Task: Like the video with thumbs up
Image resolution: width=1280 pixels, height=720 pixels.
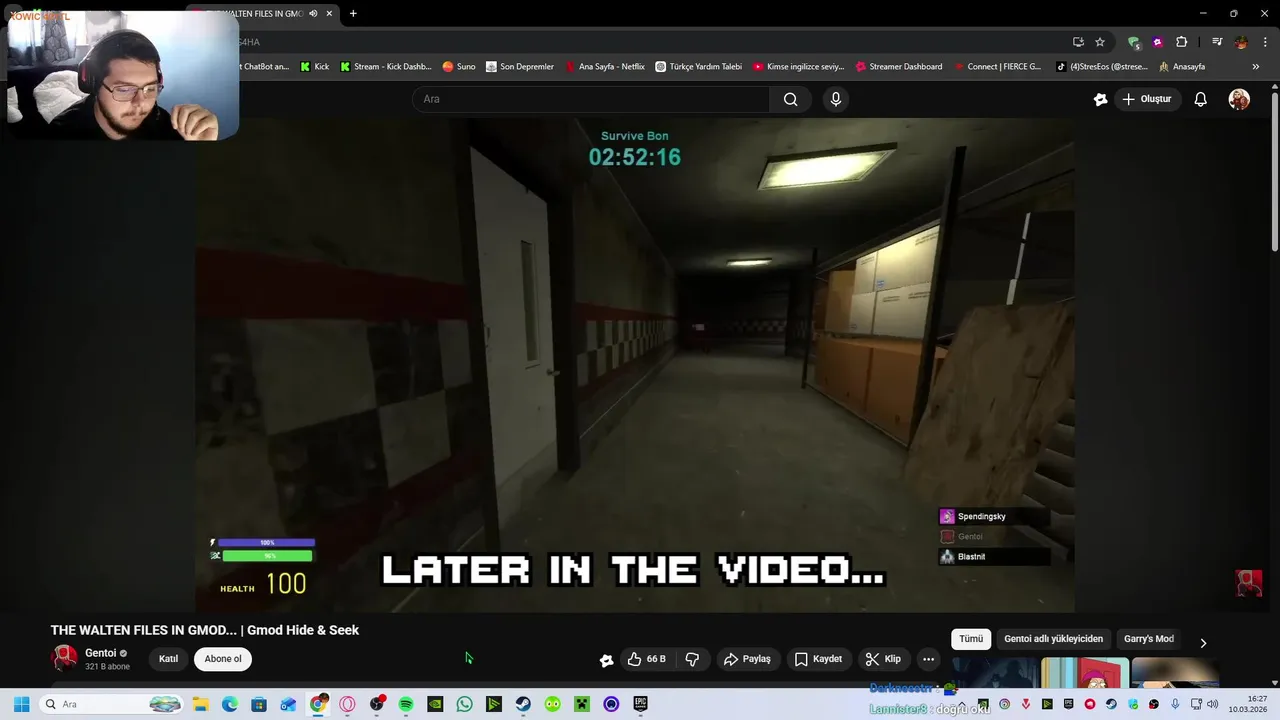Action: click(x=646, y=659)
